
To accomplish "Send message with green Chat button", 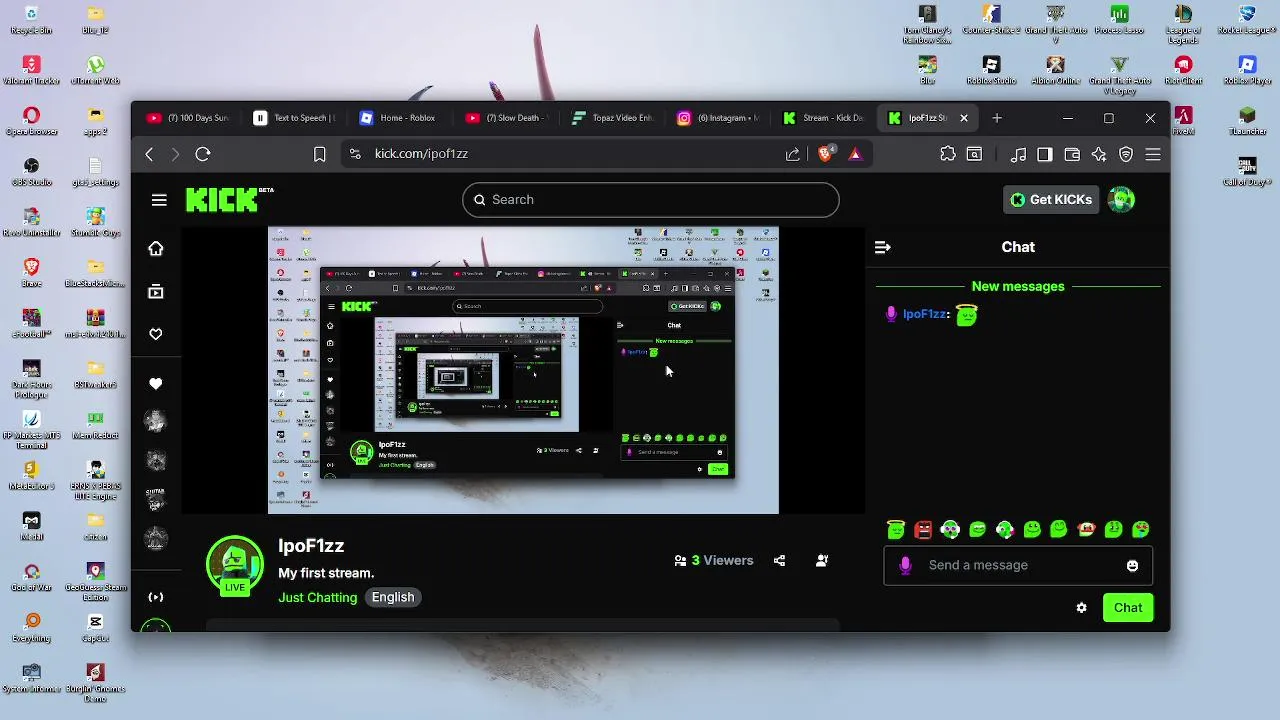I will tap(1128, 608).
